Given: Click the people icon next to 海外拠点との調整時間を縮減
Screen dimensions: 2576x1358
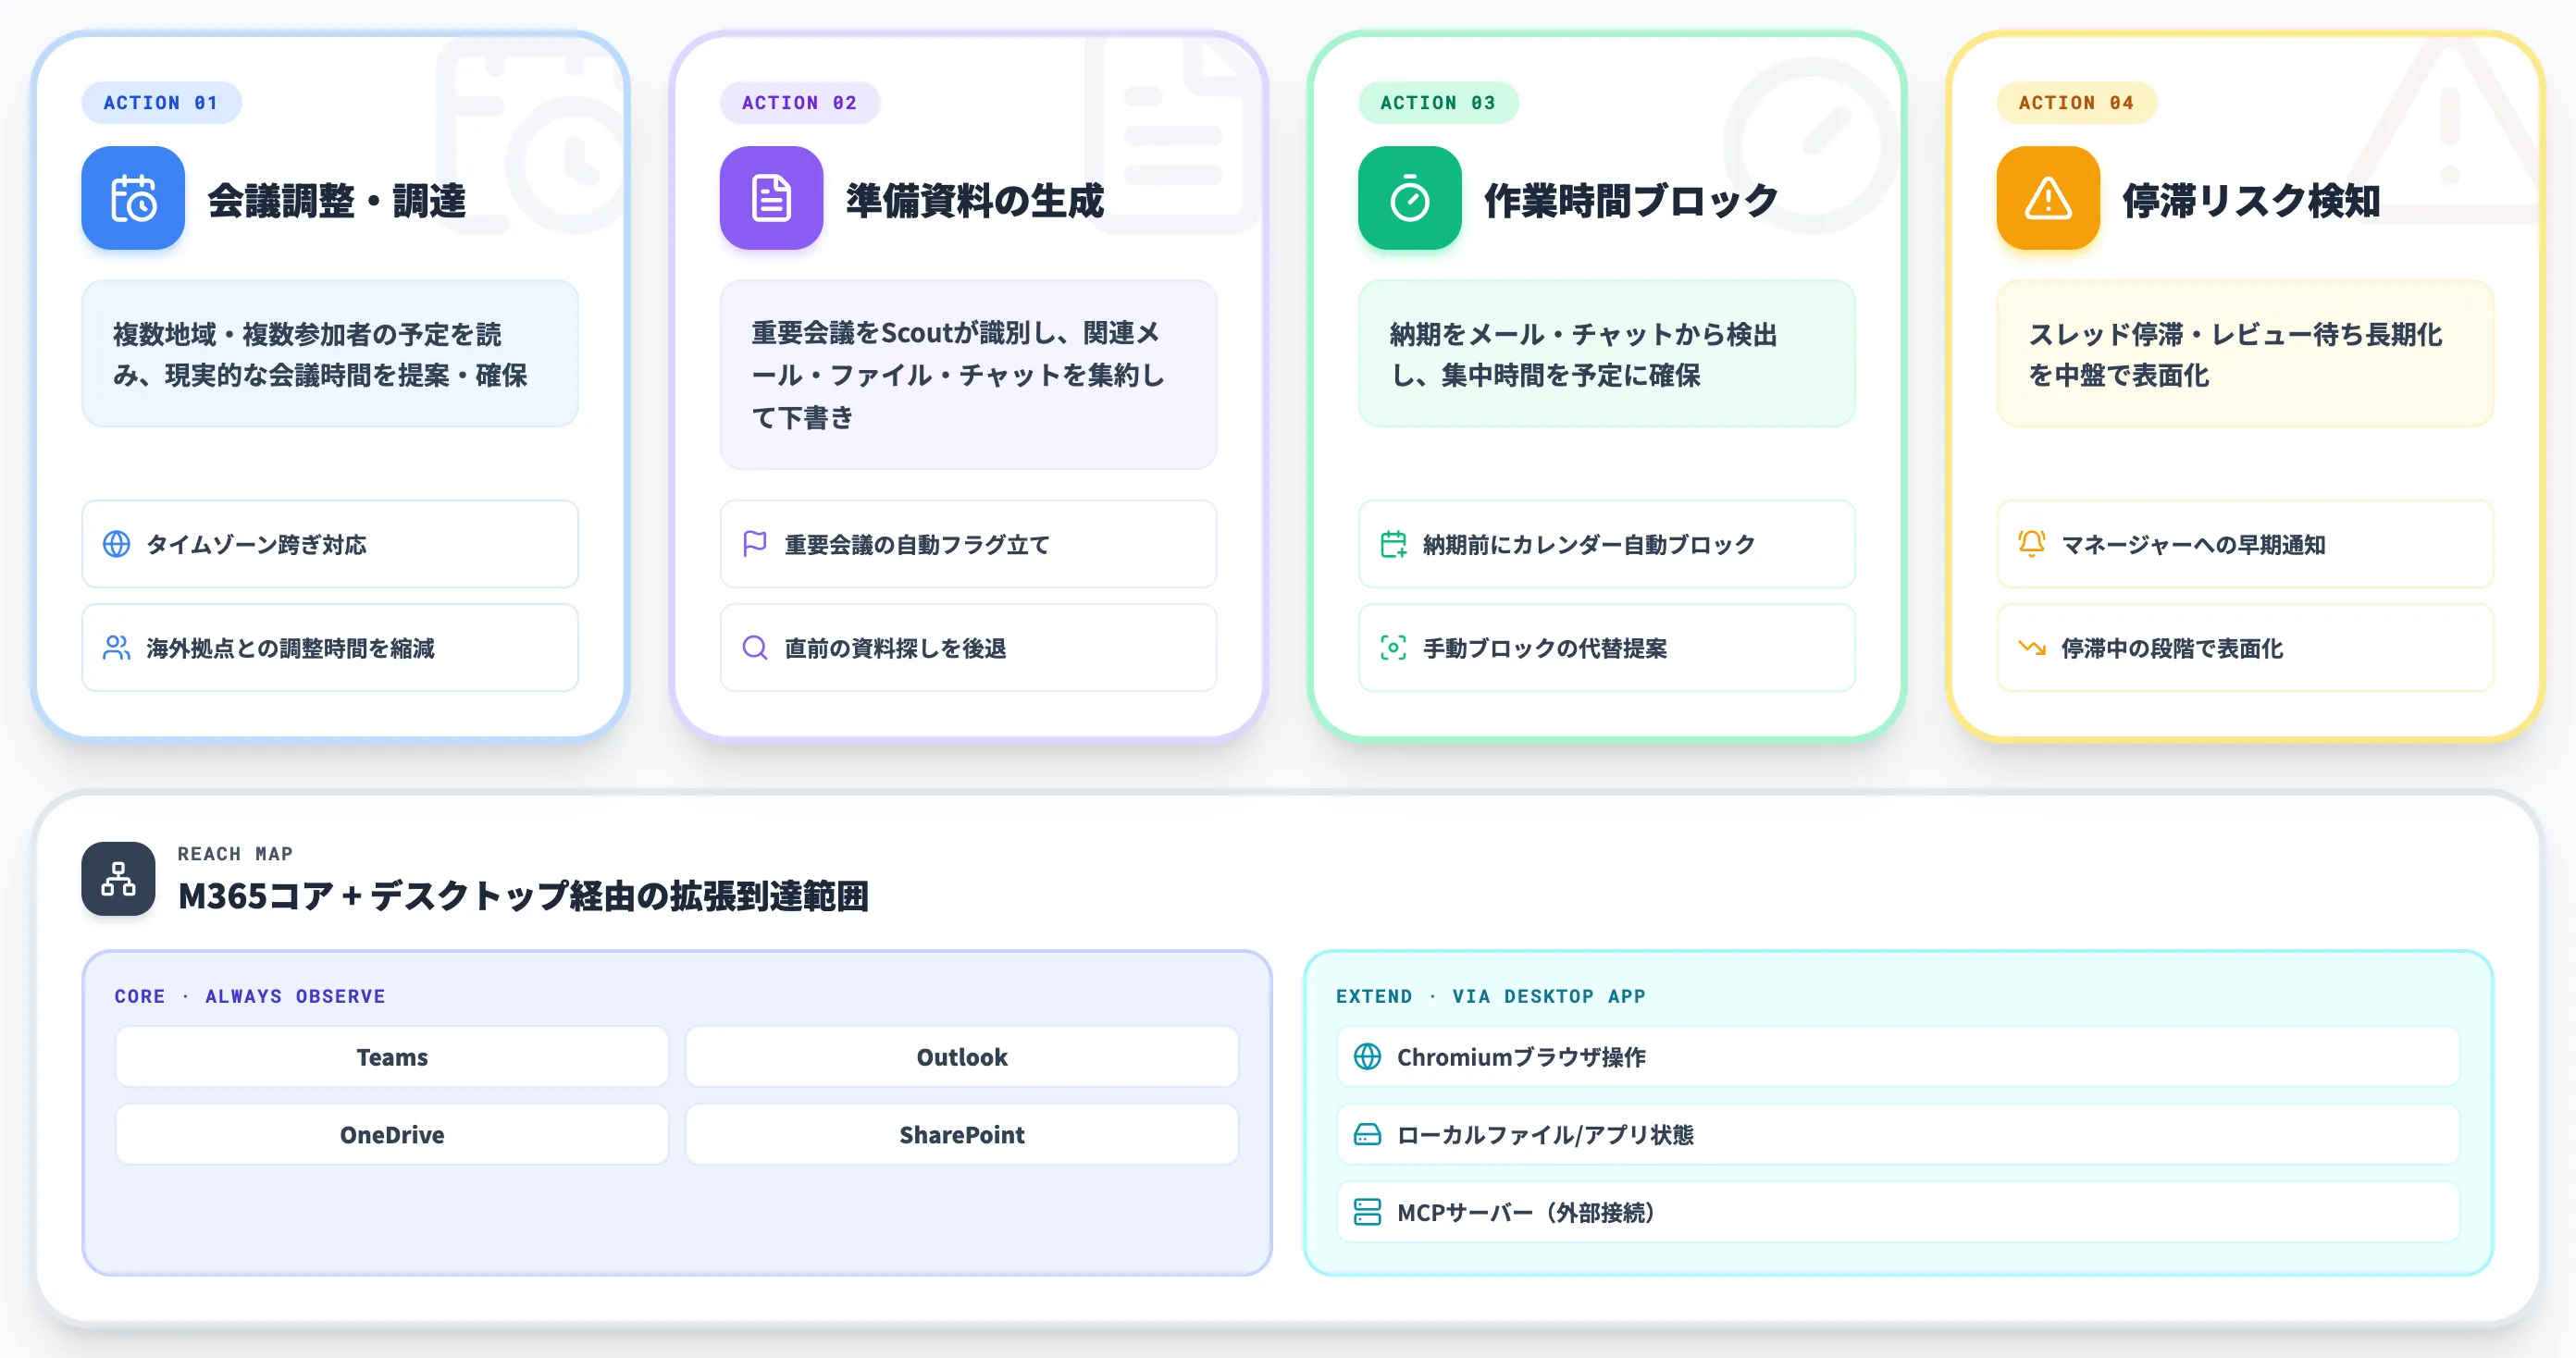Looking at the screenshot, I should pyautogui.click(x=117, y=648).
